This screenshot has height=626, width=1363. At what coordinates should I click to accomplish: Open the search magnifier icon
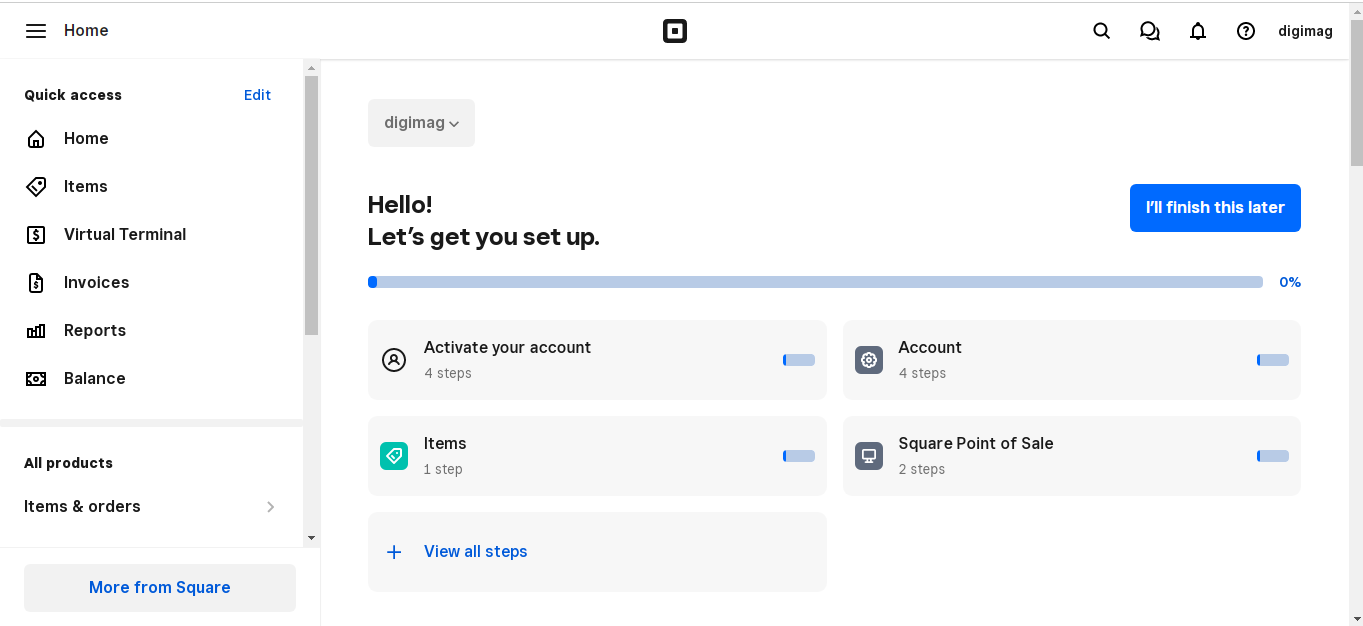point(1101,31)
